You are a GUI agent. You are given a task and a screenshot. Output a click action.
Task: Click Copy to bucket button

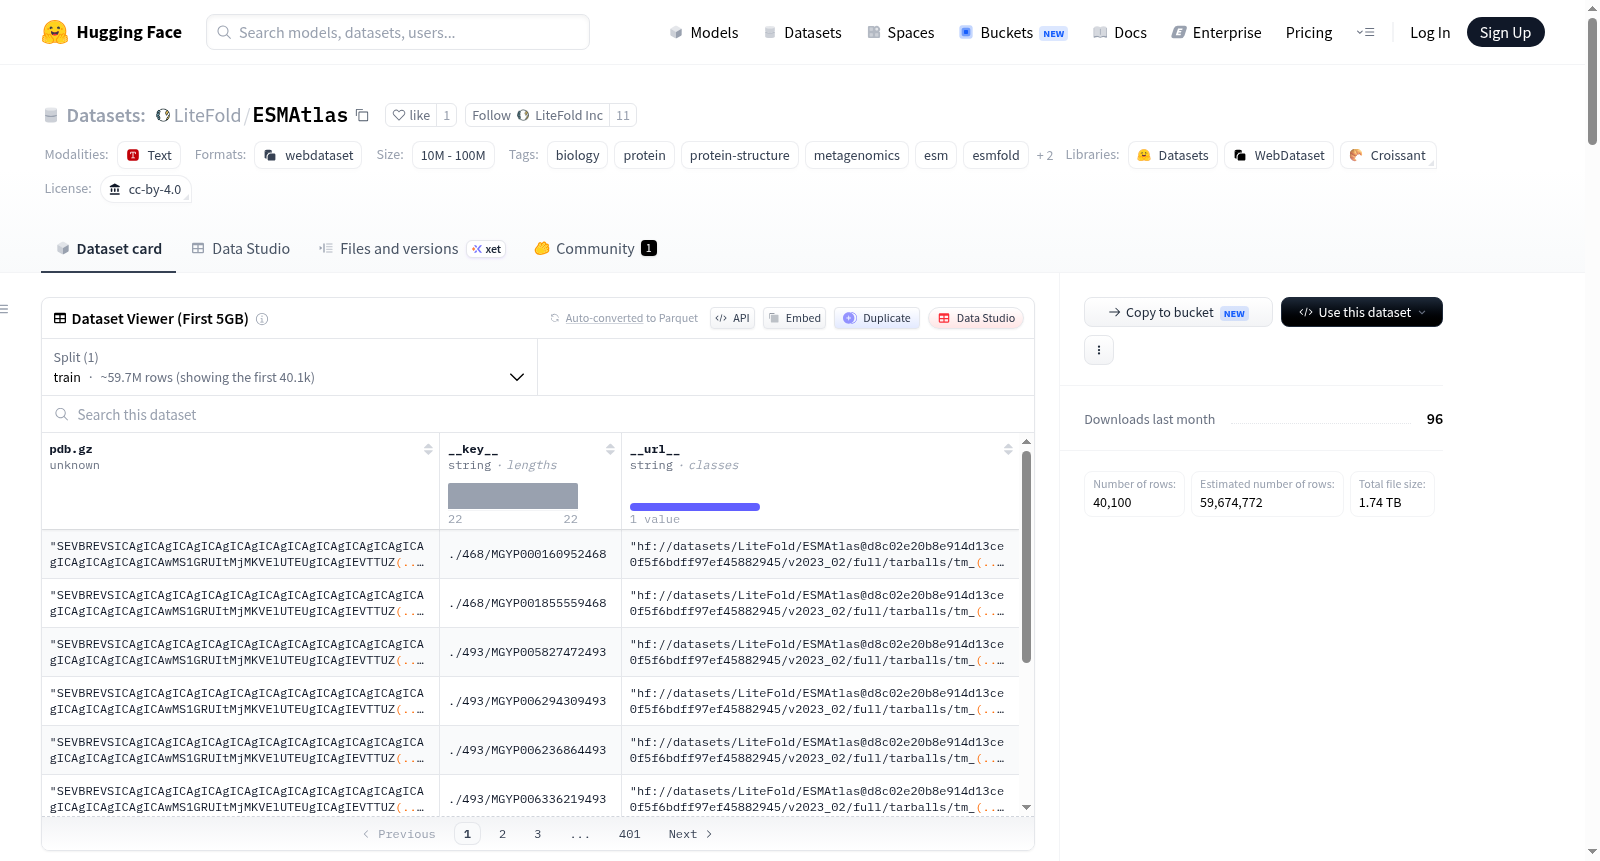pyautogui.click(x=1178, y=312)
